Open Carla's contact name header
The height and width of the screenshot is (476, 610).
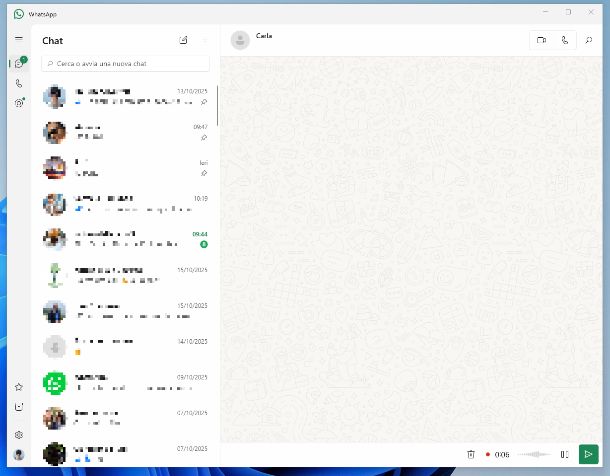264,36
